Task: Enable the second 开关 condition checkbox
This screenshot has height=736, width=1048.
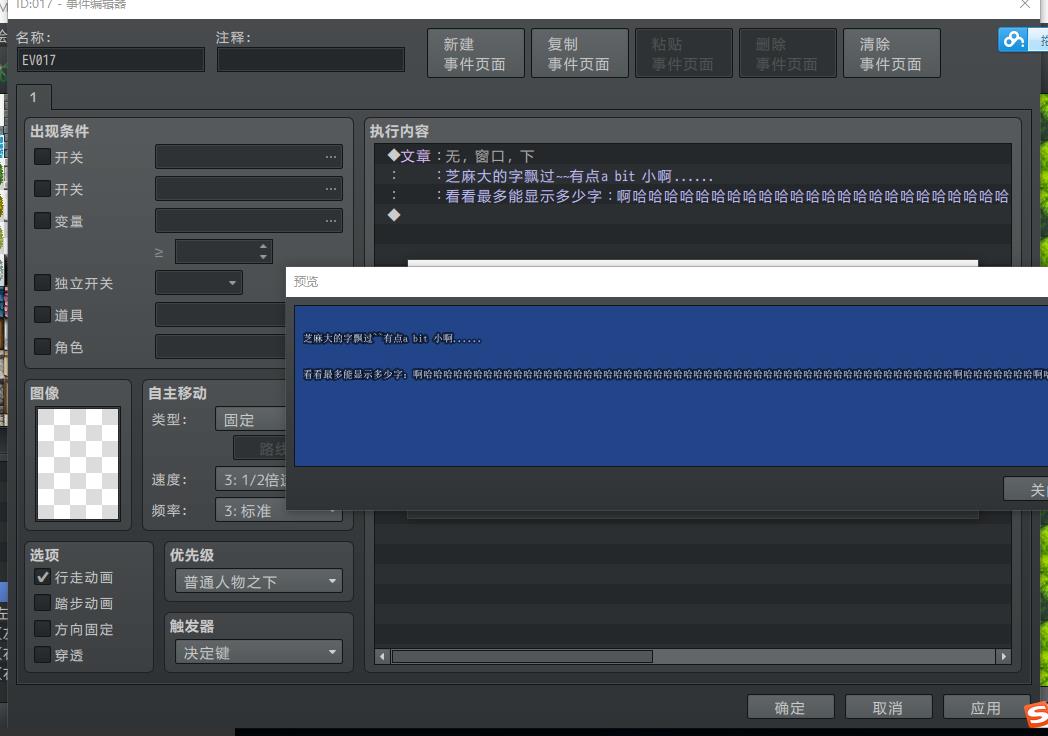Action: tap(42, 189)
